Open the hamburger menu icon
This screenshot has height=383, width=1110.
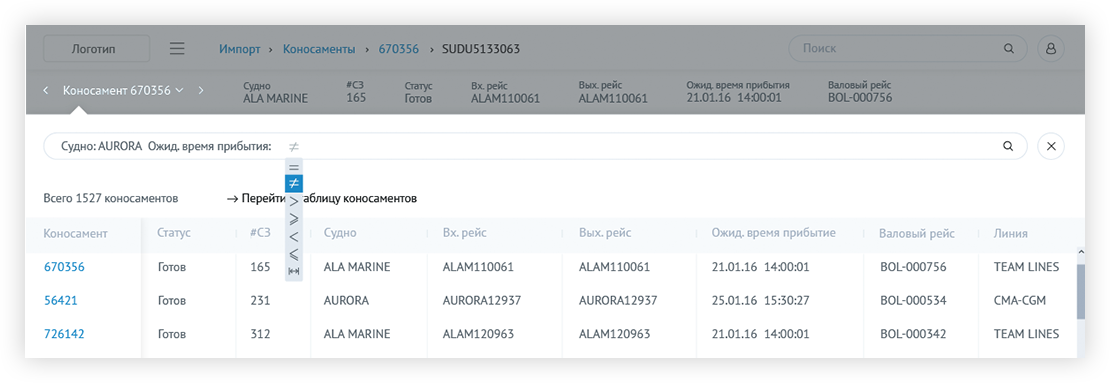[177, 49]
